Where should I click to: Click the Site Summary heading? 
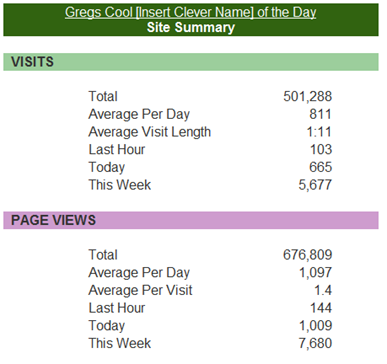(191, 27)
